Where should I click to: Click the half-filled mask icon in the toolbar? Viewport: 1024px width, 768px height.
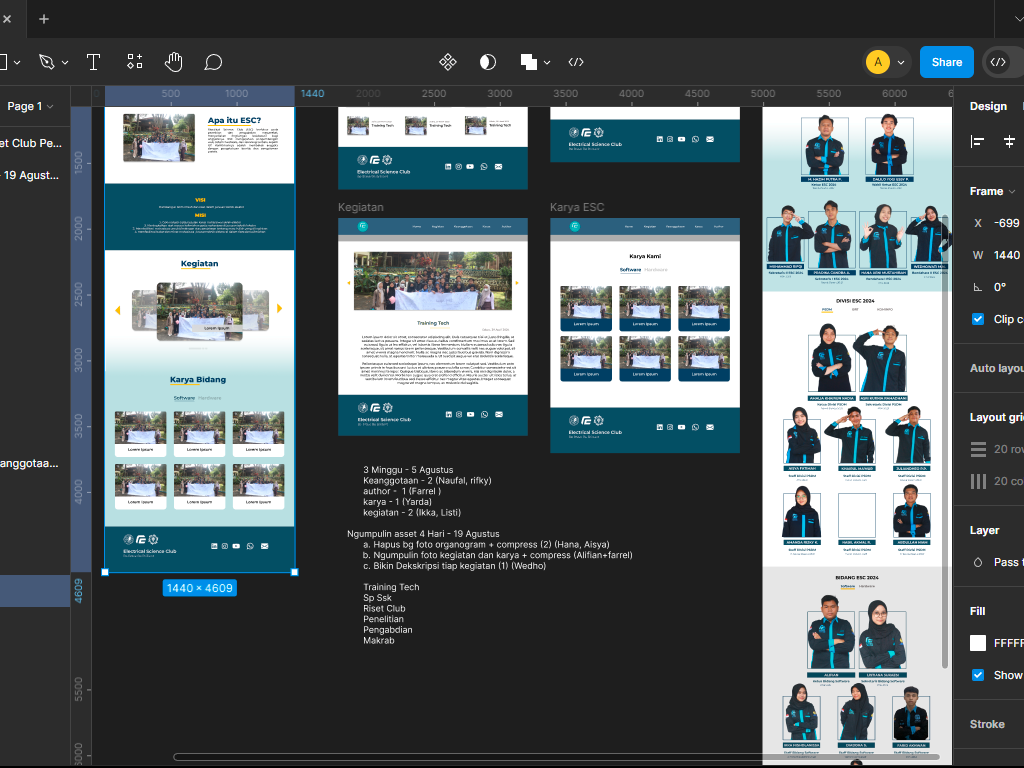[x=487, y=62]
